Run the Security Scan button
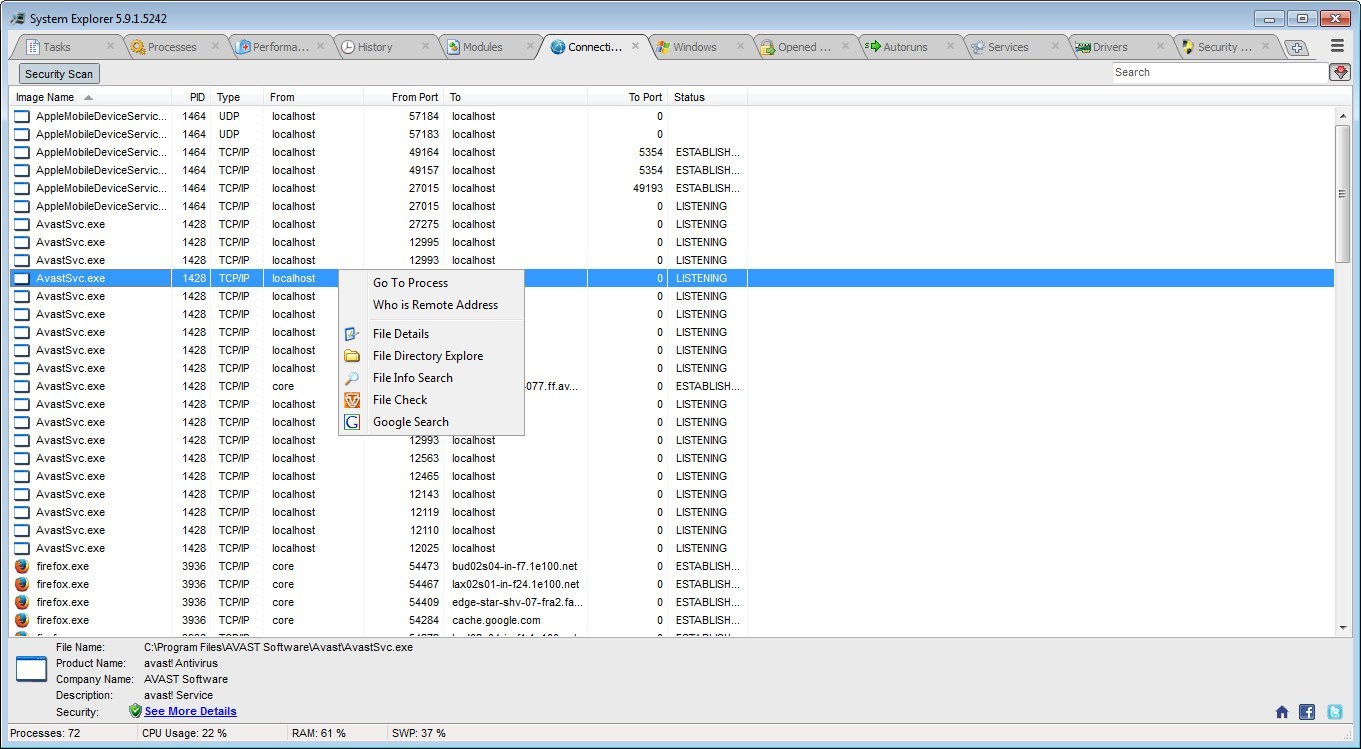The height and width of the screenshot is (749, 1361). 59,74
